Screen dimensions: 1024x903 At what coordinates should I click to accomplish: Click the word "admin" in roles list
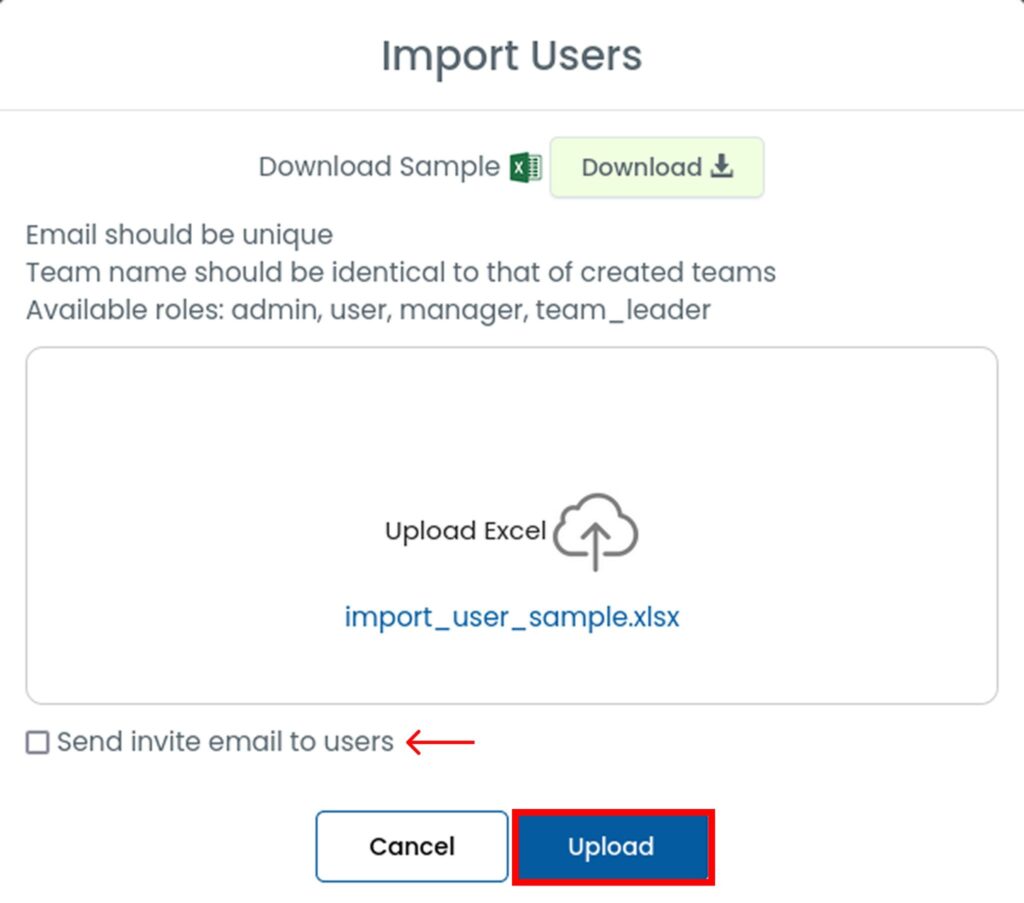pos(272,310)
